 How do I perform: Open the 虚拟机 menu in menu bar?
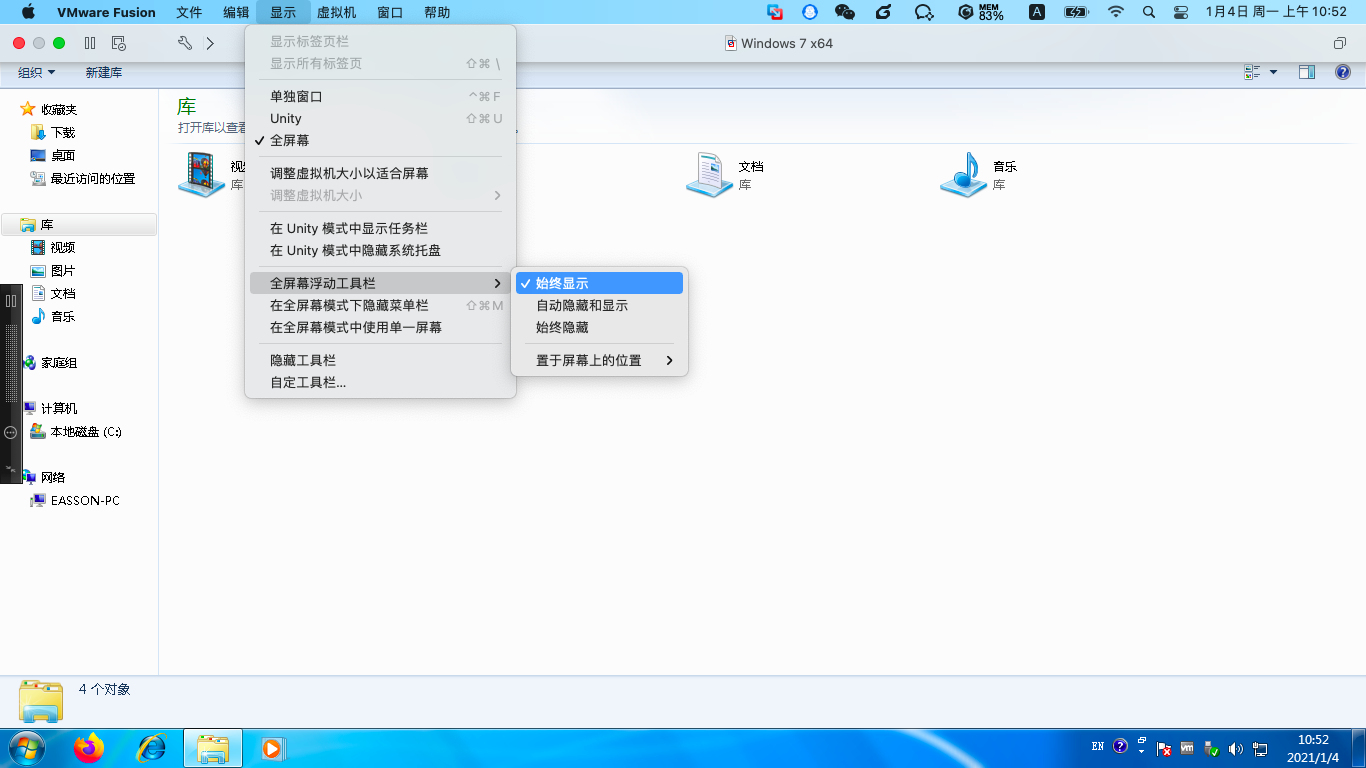(x=336, y=13)
